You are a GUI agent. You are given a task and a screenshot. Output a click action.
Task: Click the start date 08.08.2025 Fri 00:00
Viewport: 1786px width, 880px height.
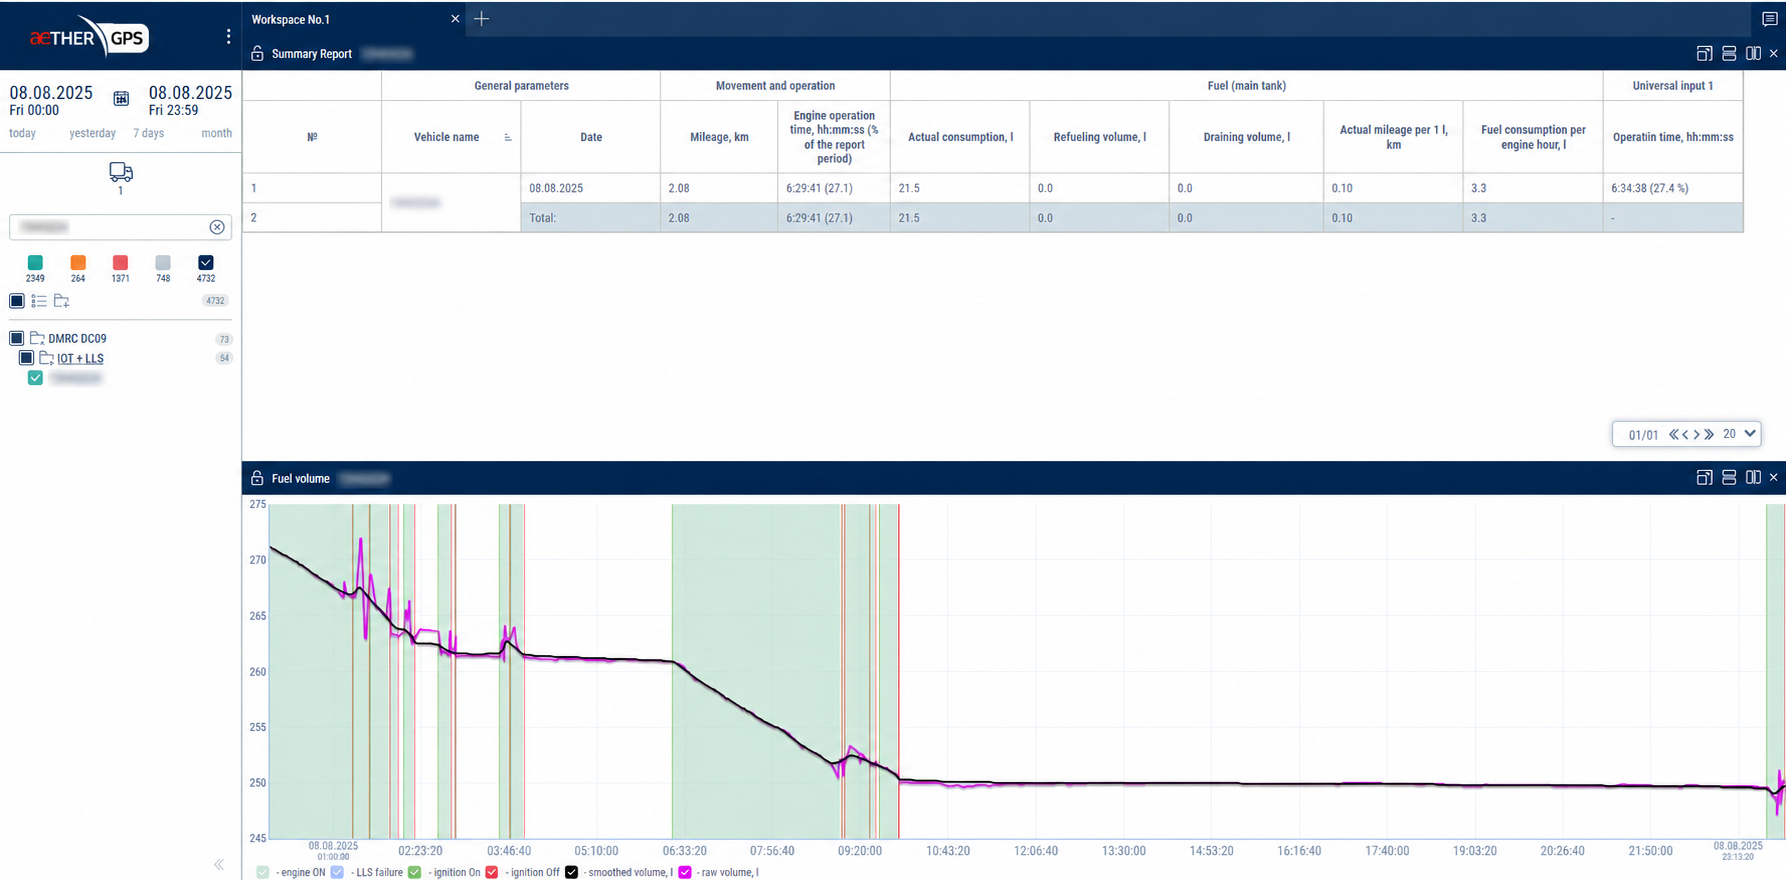pyautogui.click(x=51, y=100)
